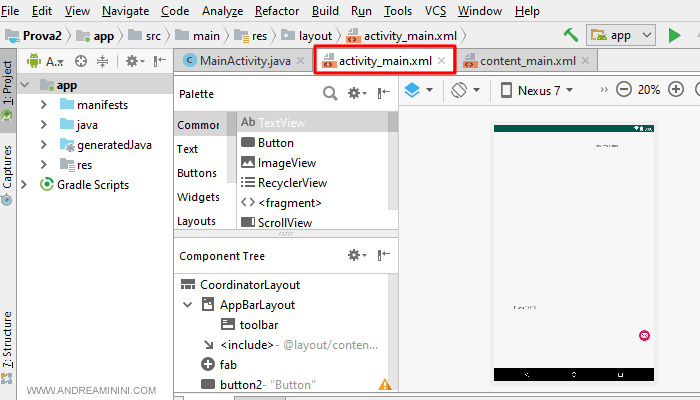Select the Button palette item
Viewport: 700px width, 400px height.
pyautogui.click(x=312, y=143)
